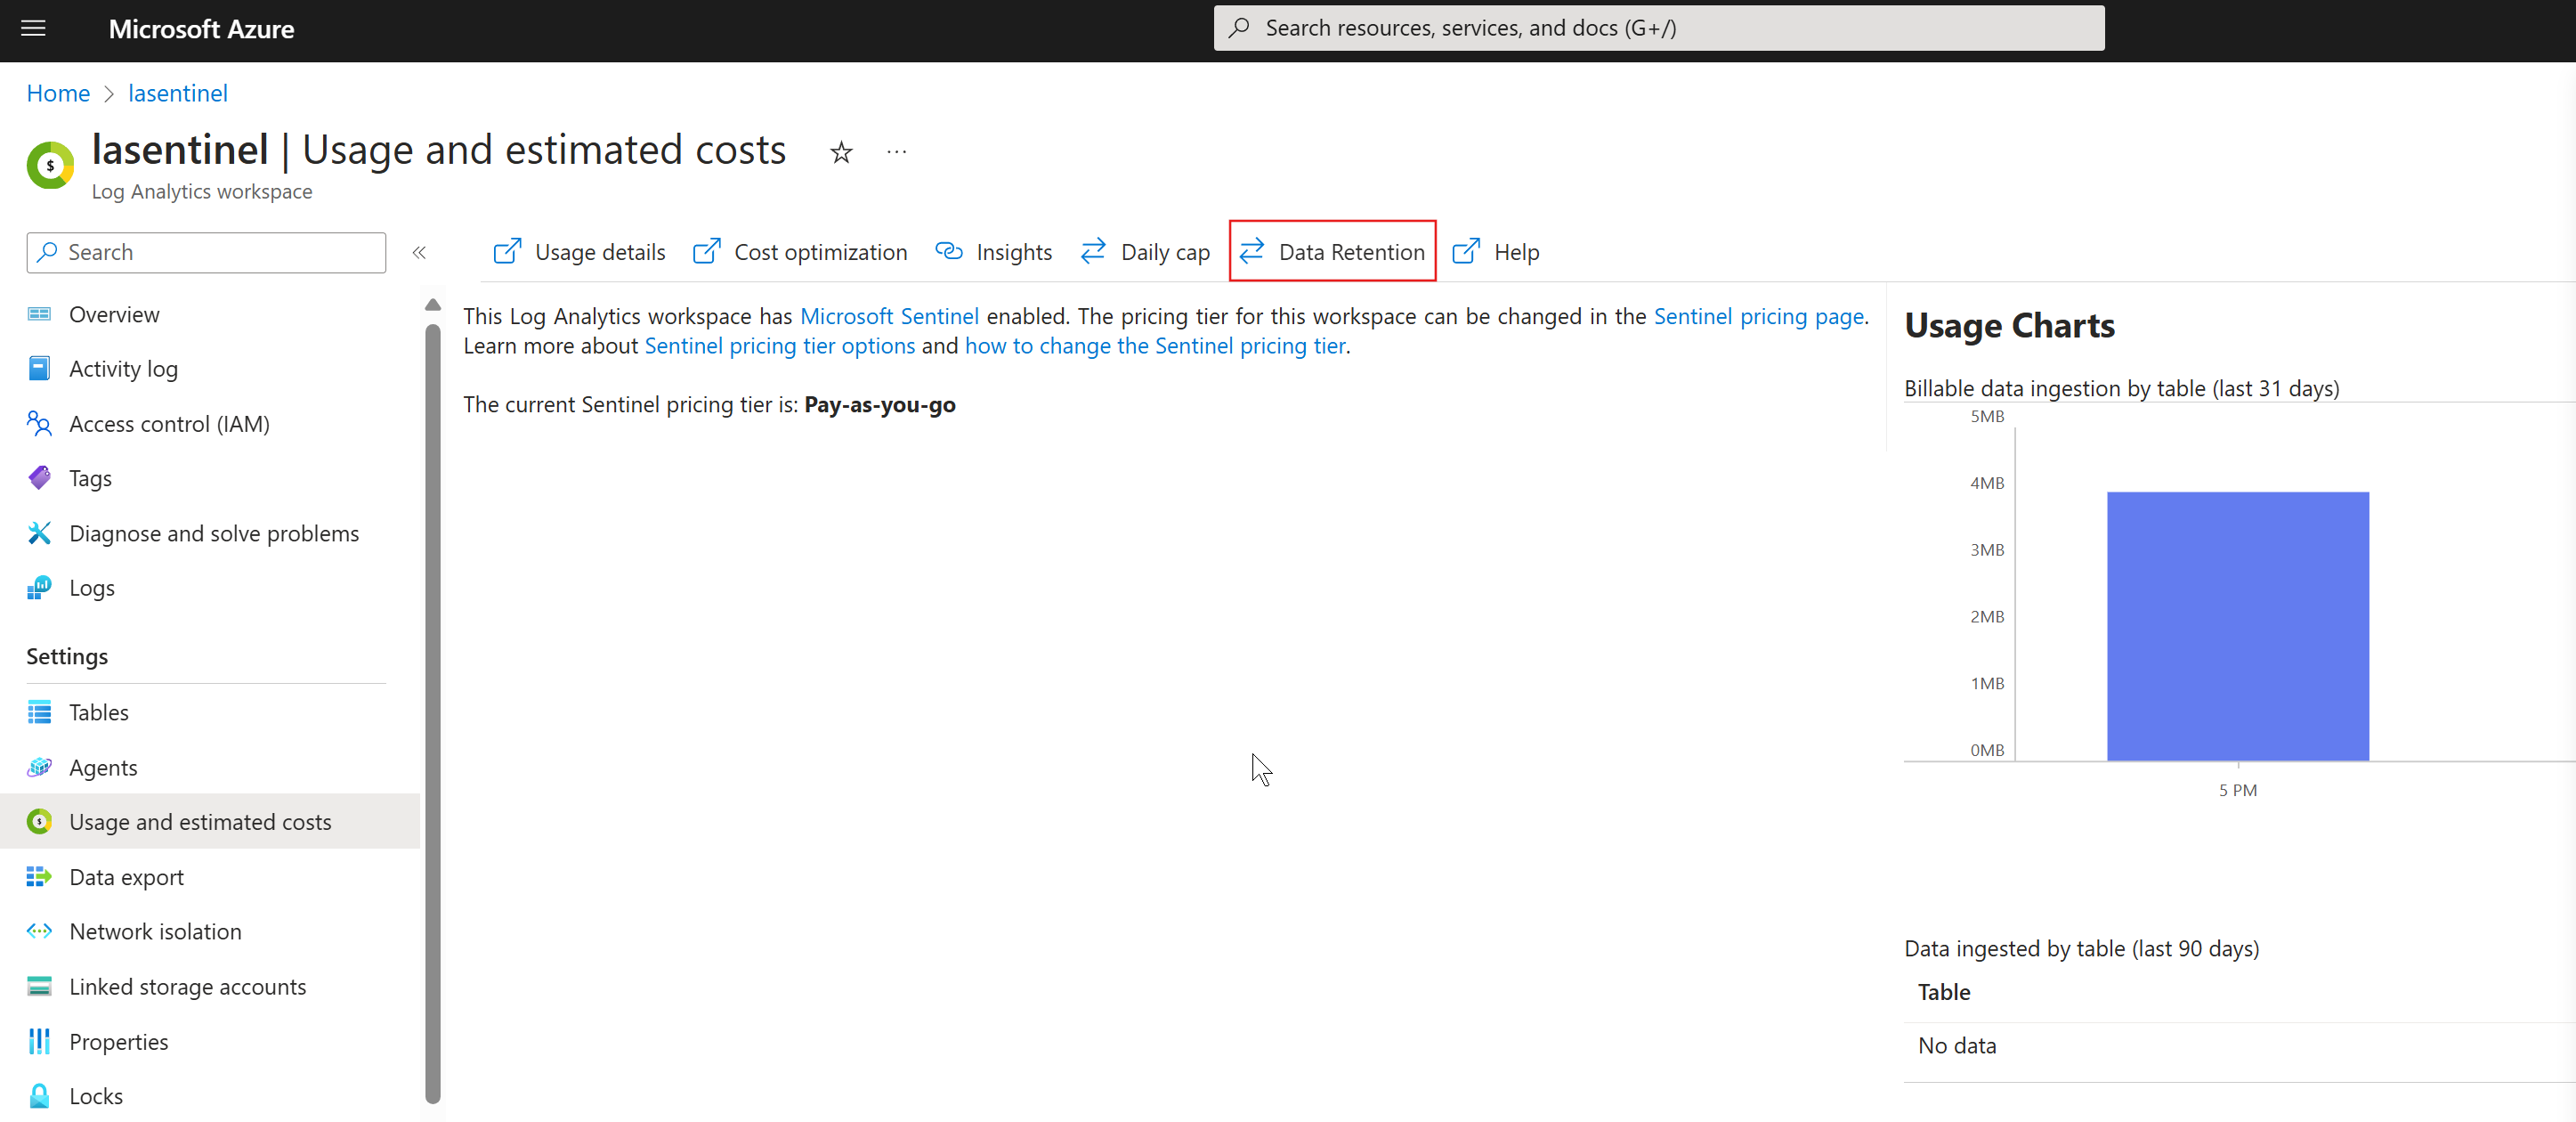Click the Locks padlock icon
This screenshot has height=1122, width=2576.
[x=39, y=1096]
